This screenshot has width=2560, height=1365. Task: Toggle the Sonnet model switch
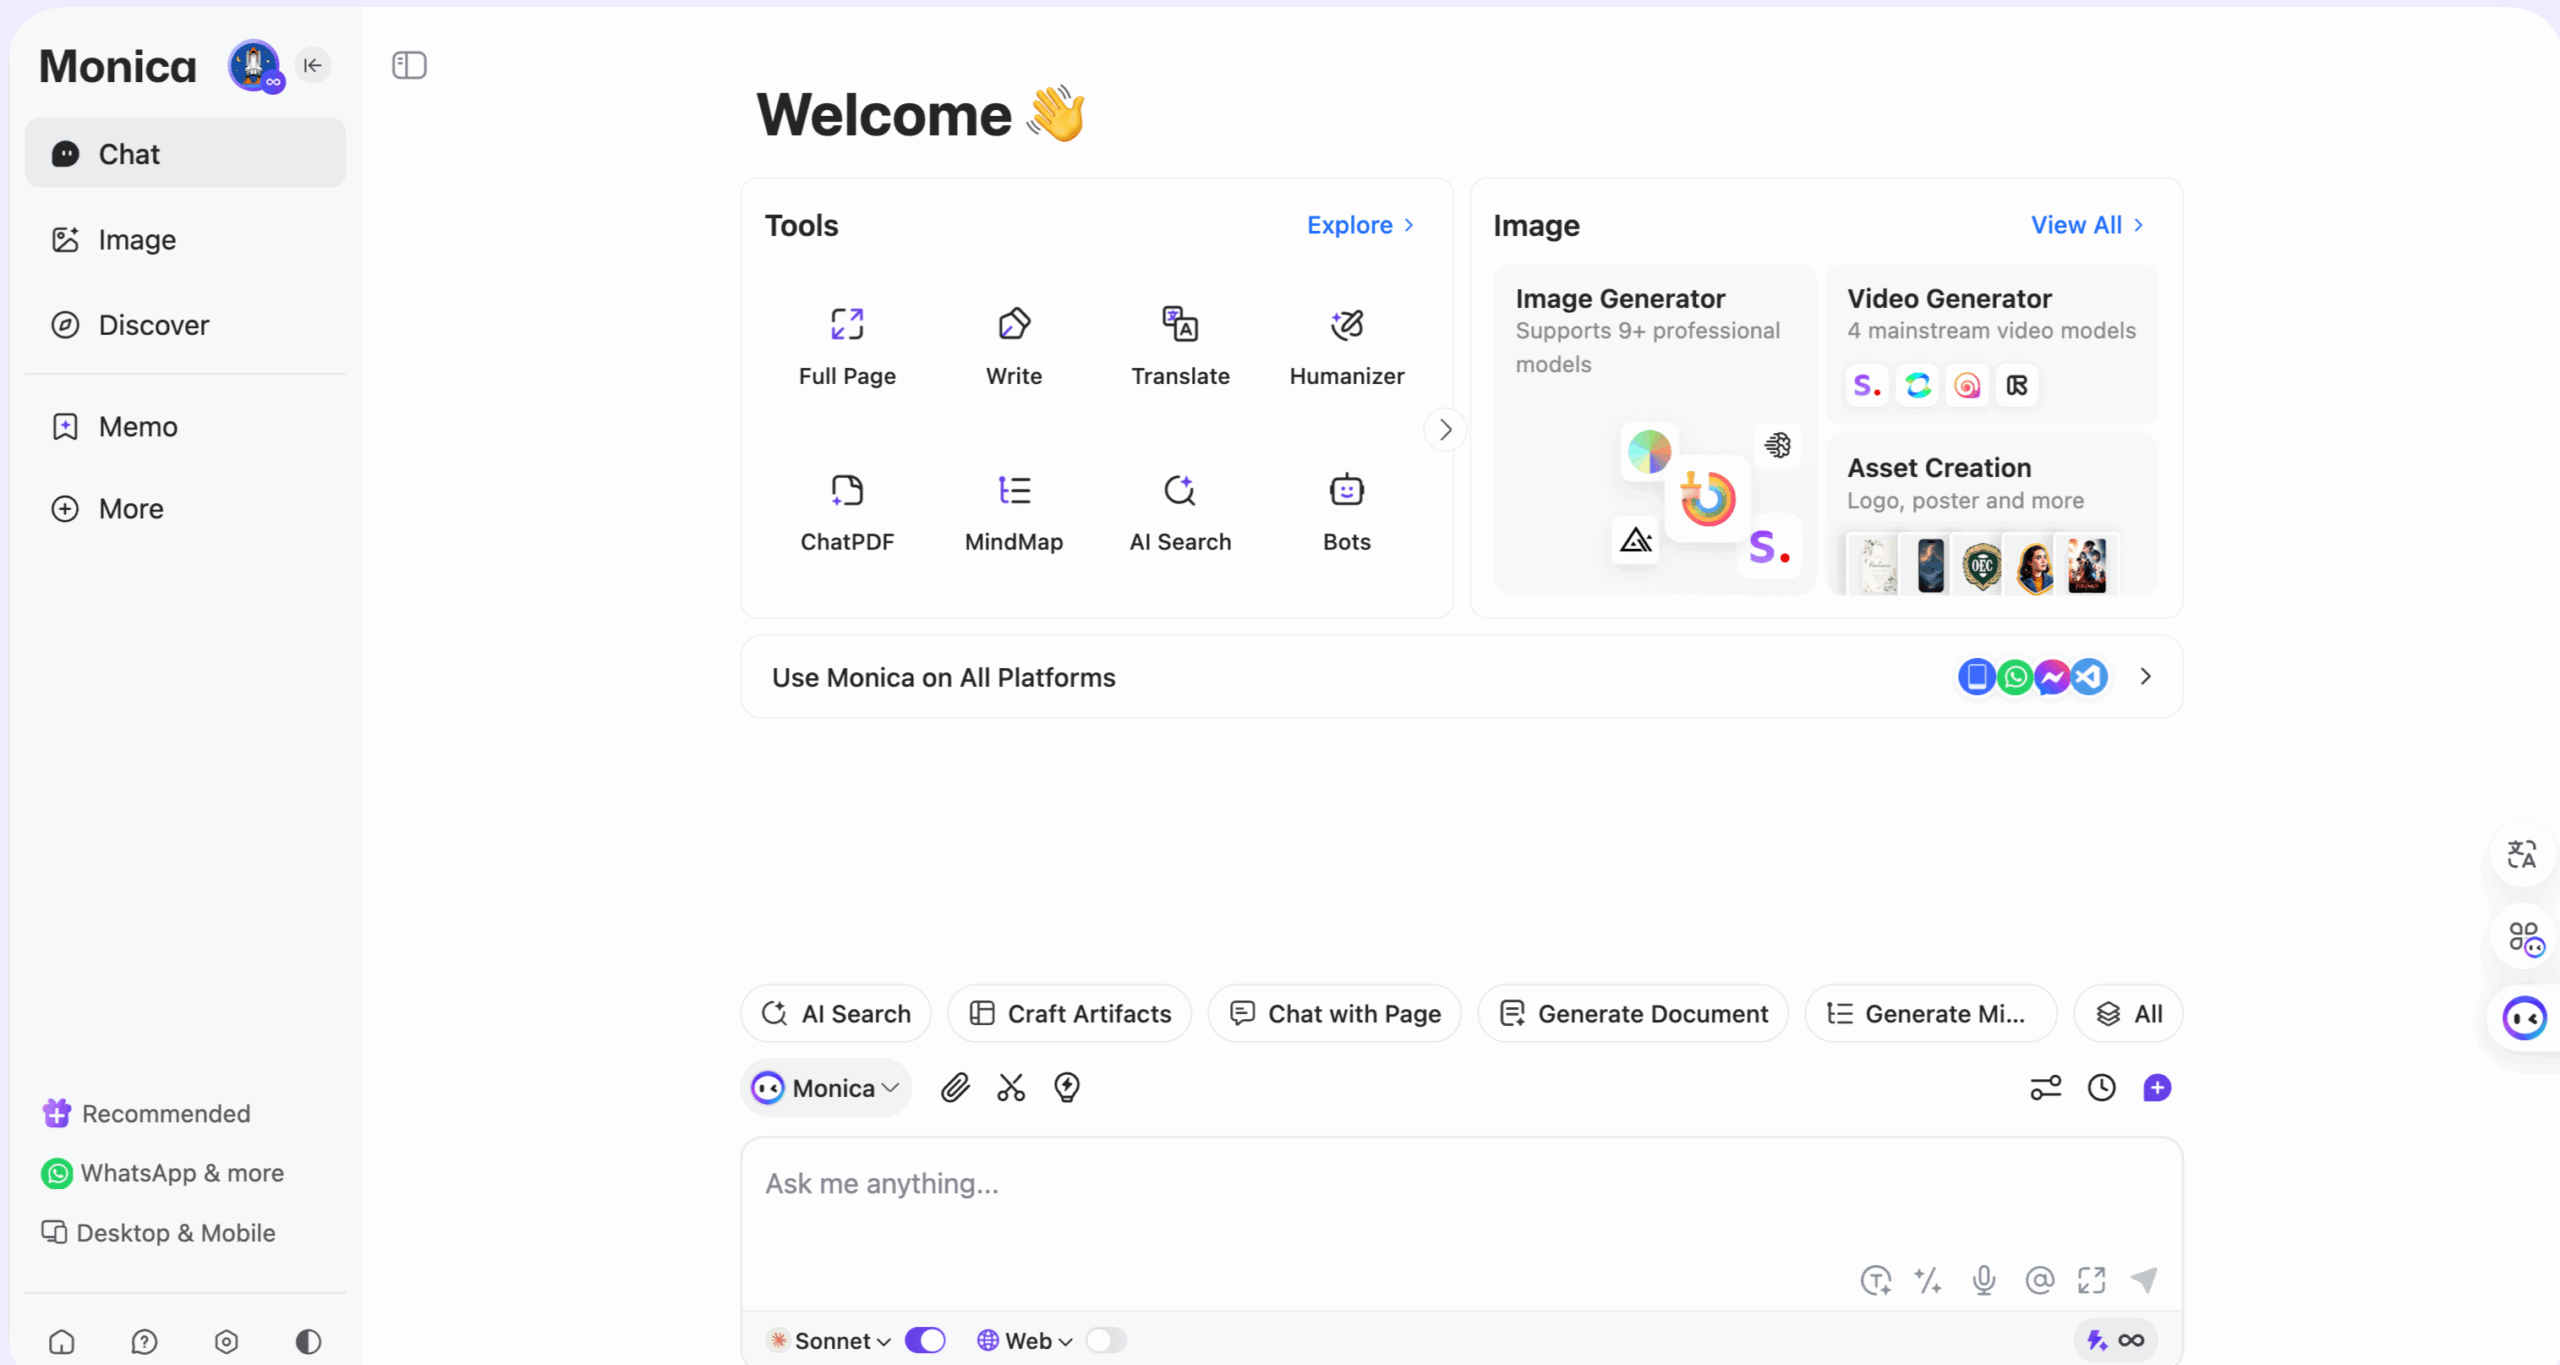tap(925, 1340)
